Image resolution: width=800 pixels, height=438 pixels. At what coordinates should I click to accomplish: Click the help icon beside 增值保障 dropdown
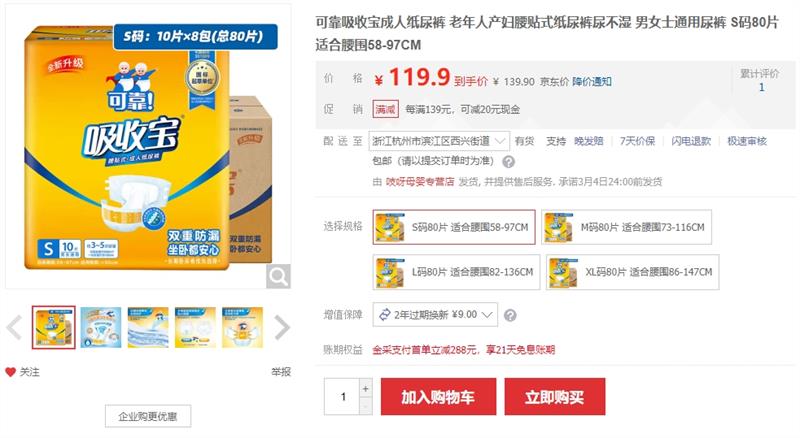pyautogui.click(x=510, y=315)
